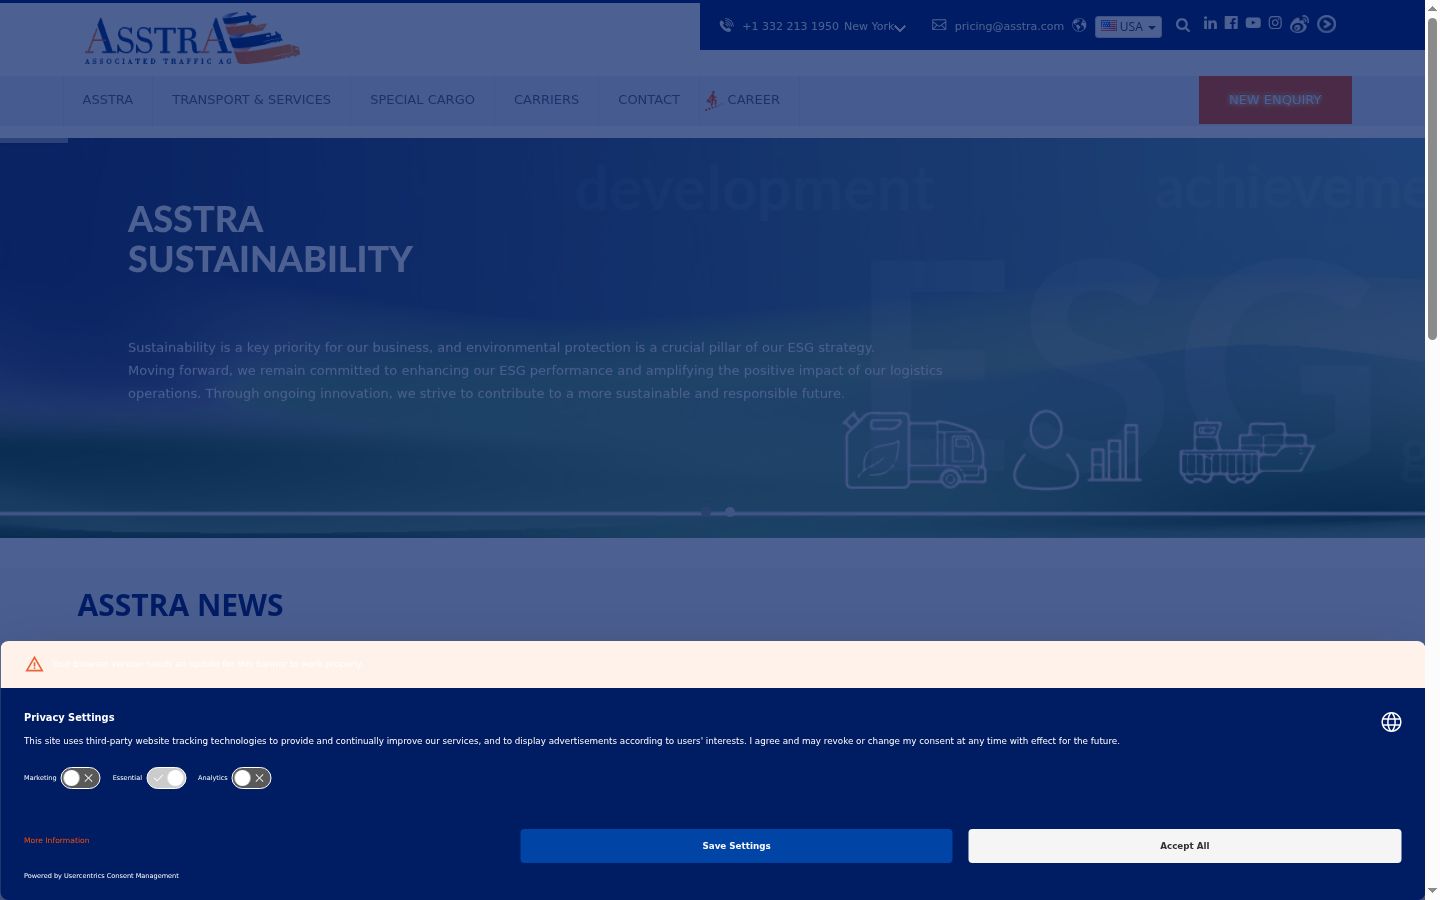
Task: Open the USA country selector
Action: 1128,27
